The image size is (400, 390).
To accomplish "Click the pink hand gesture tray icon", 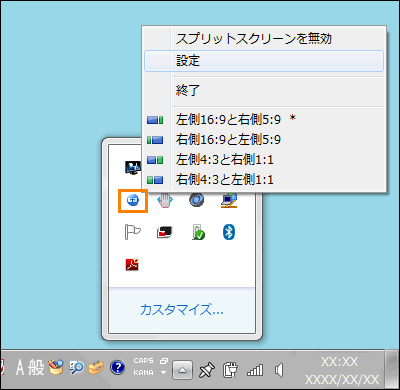I will pos(165,200).
